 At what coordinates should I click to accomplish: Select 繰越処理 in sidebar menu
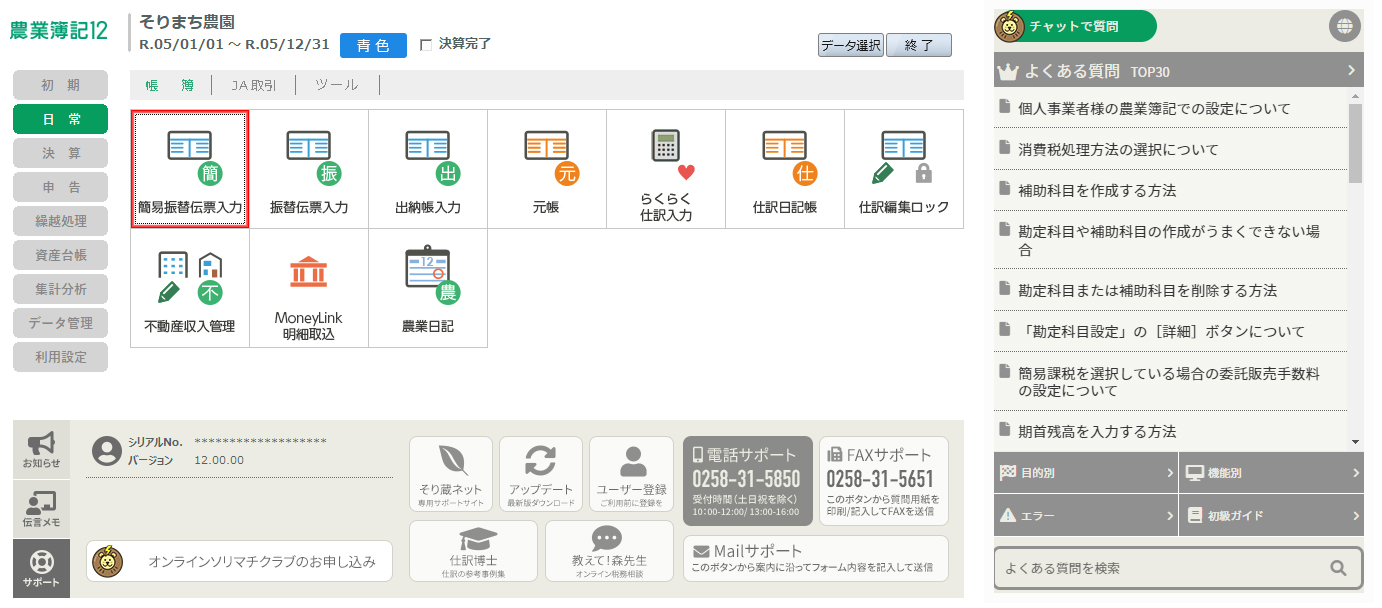point(60,221)
